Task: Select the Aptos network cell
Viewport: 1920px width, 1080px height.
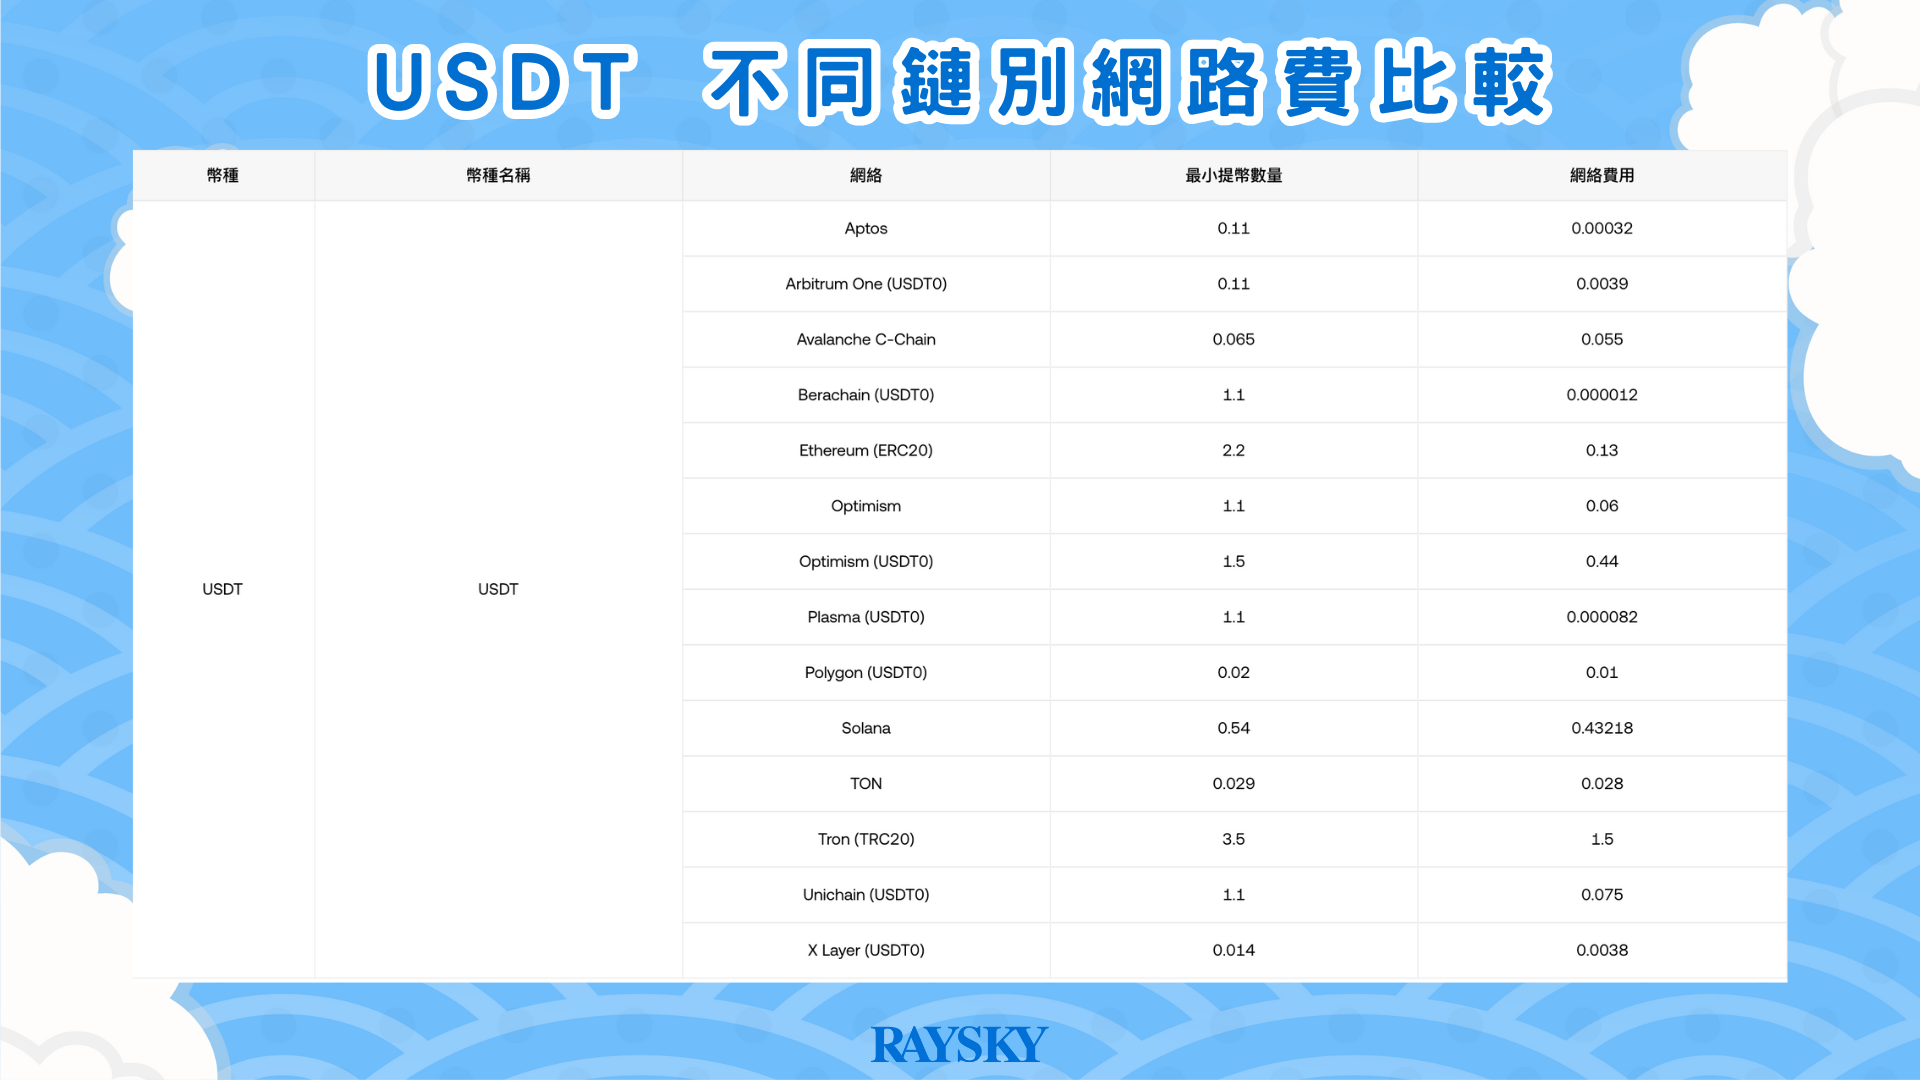Action: (x=866, y=228)
